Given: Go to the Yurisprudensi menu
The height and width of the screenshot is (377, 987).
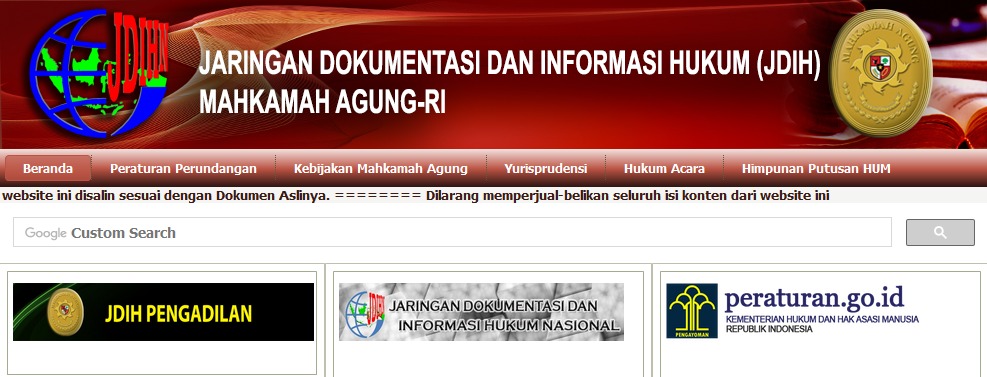Looking at the screenshot, I should click(546, 169).
